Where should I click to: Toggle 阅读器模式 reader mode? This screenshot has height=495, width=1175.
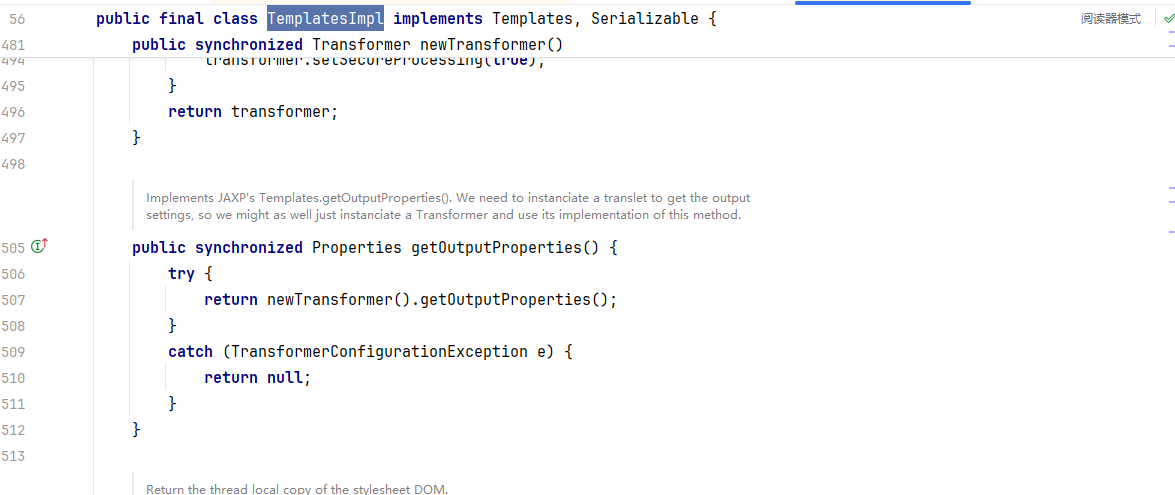pos(1110,19)
